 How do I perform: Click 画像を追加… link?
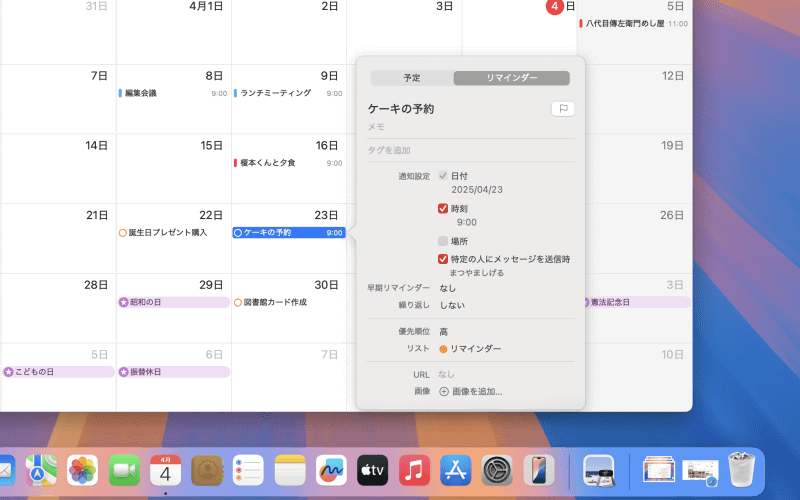tap(477, 391)
